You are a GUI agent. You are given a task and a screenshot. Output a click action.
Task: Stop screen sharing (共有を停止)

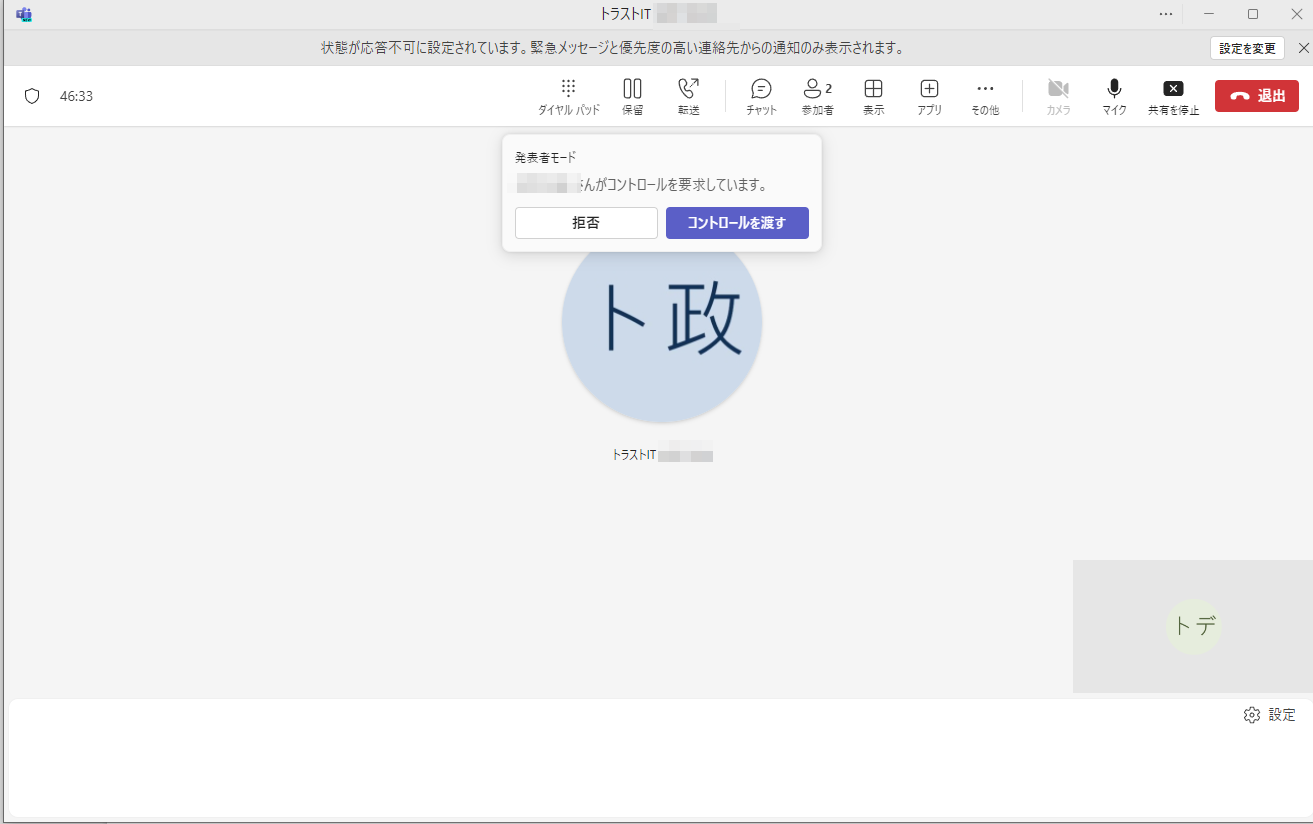[x=1173, y=96]
